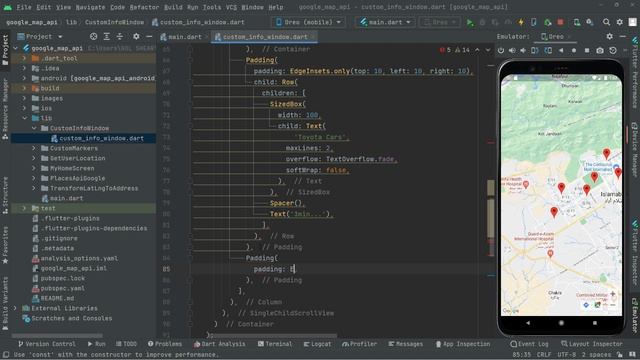This screenshot has height=360, width=640.
Task: Jump to next highlighted error arrow
Action: pyautogui.click(x=488, y=50)
